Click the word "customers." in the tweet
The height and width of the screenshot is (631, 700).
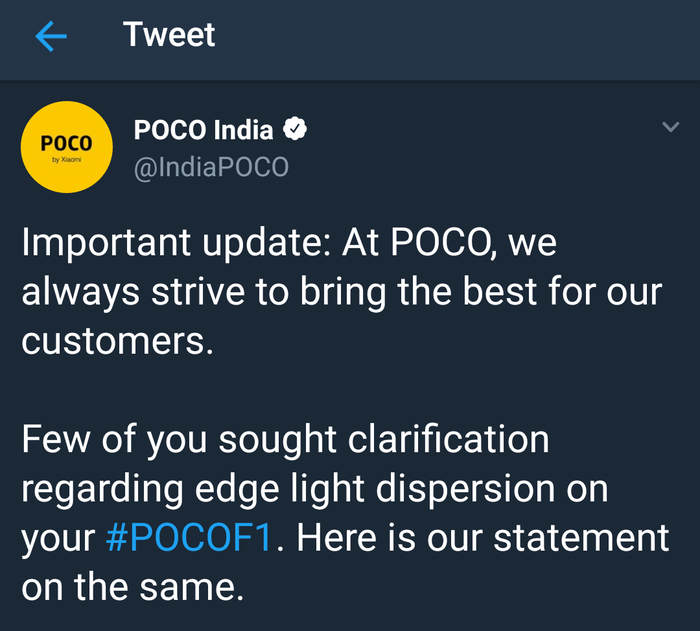click(x=117, y=342)
